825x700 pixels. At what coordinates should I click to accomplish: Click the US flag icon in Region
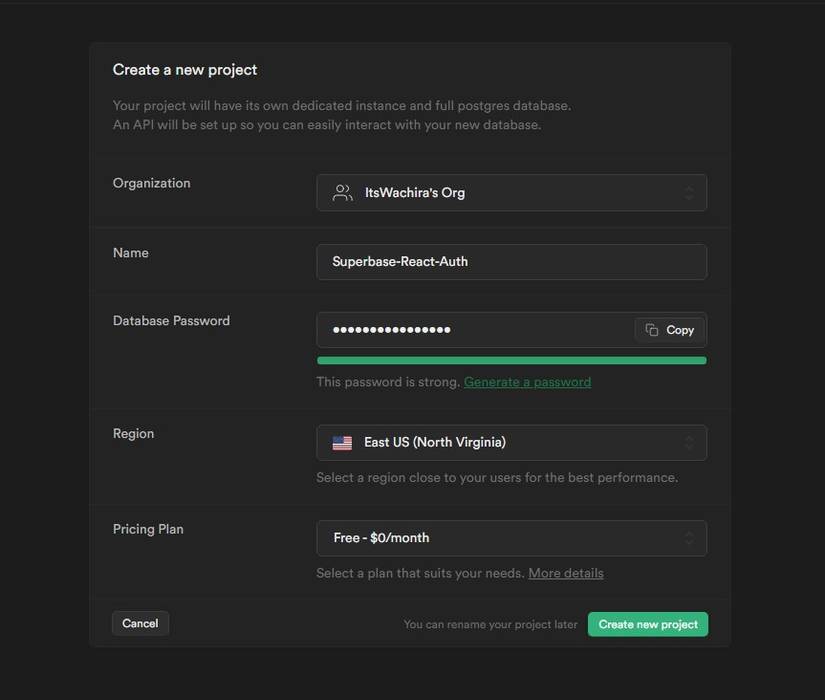(x=342, y=443)
